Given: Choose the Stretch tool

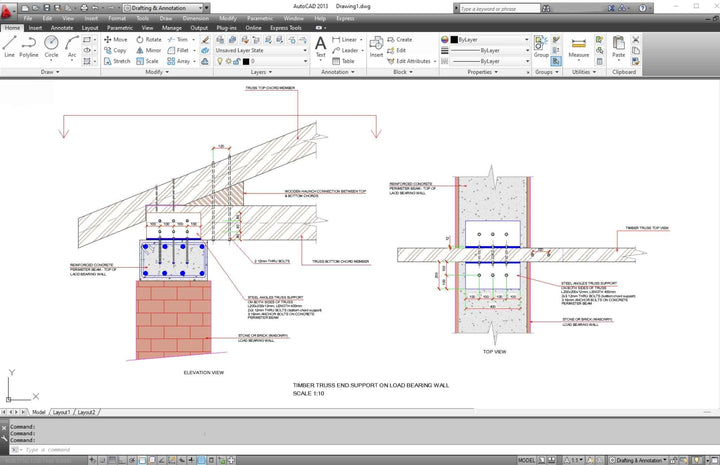Looking at the screenshot, I should [117, 61].
